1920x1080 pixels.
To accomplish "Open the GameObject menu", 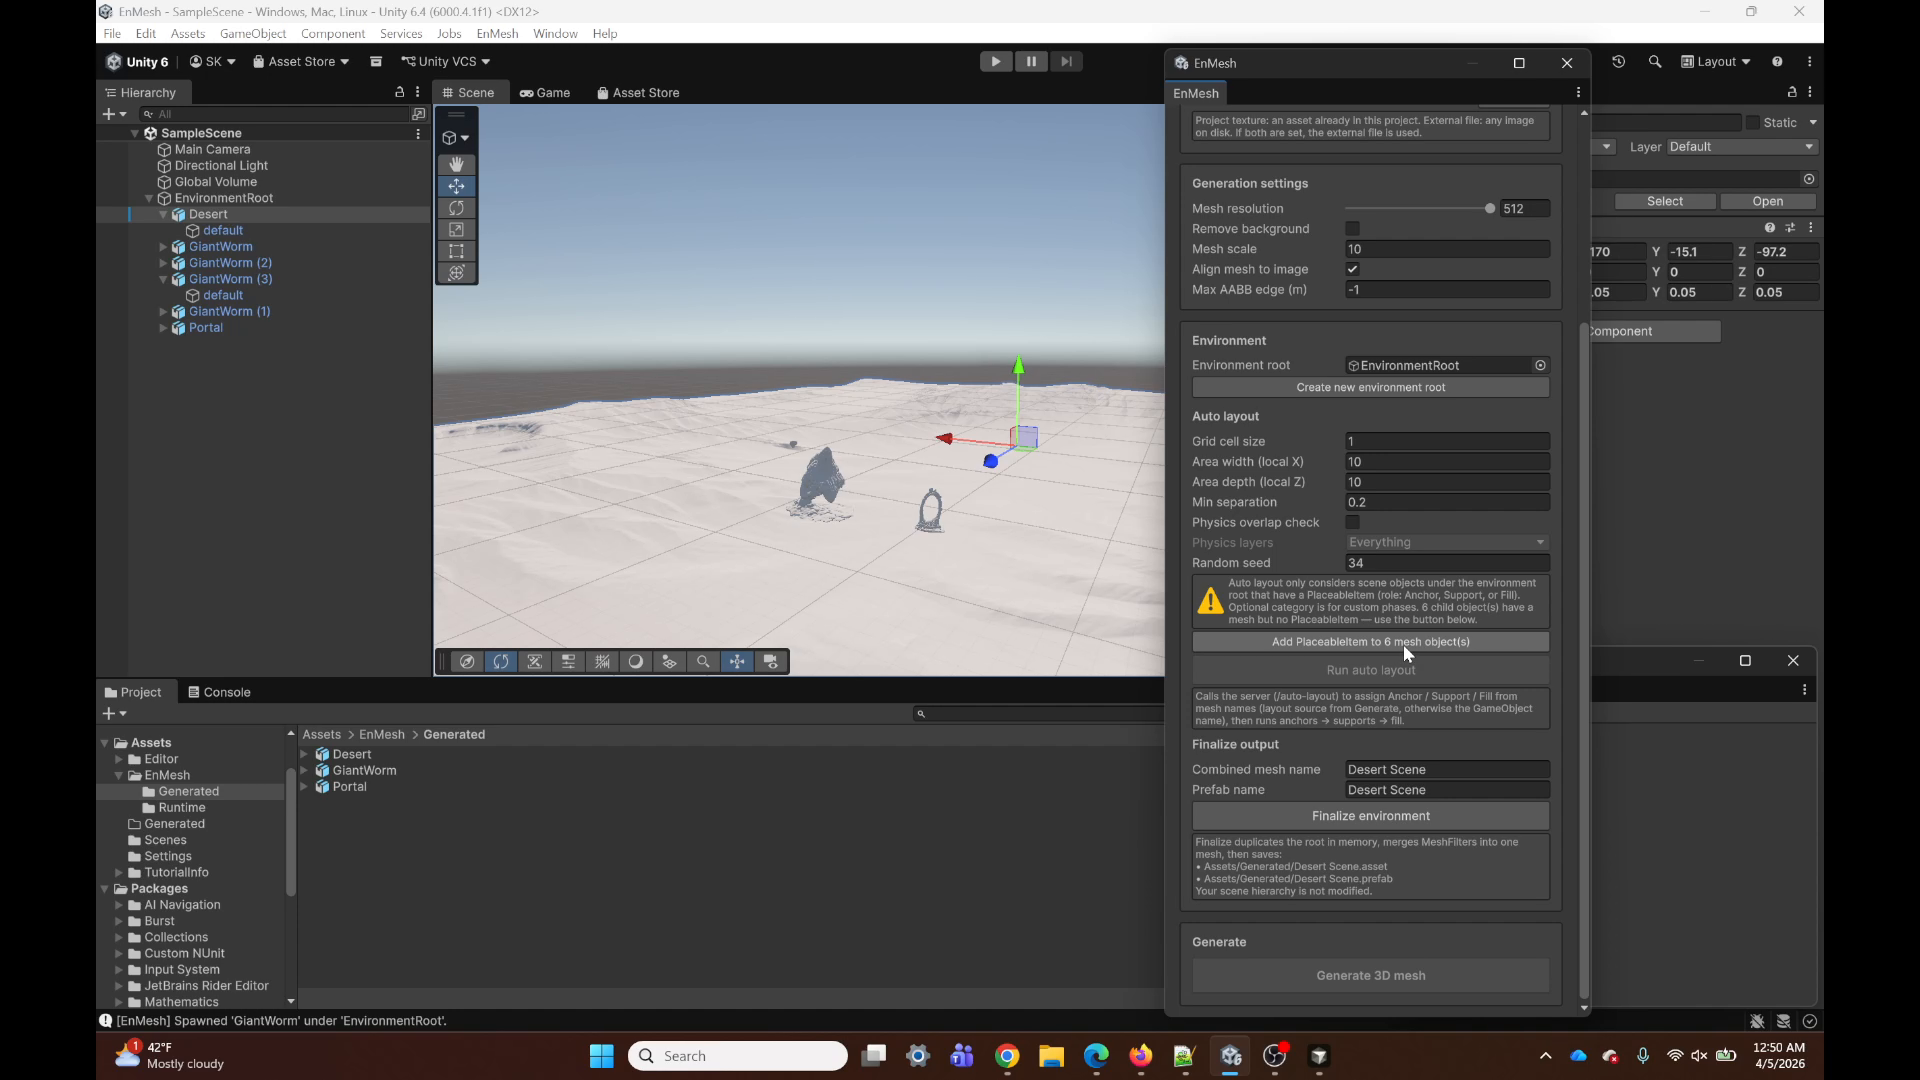I will (253, 33).
